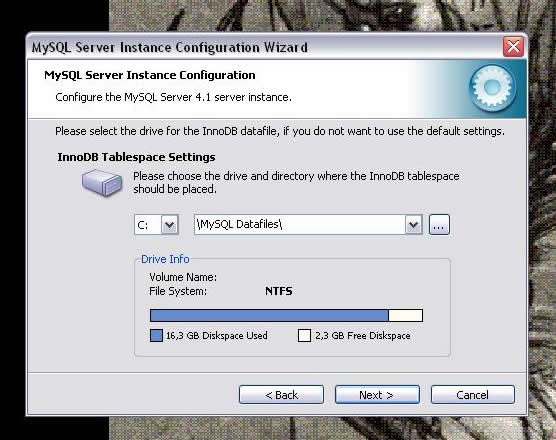Screen dimensions: 556x440
Task: Click the Volume Name label
Action: click(183, 277)
